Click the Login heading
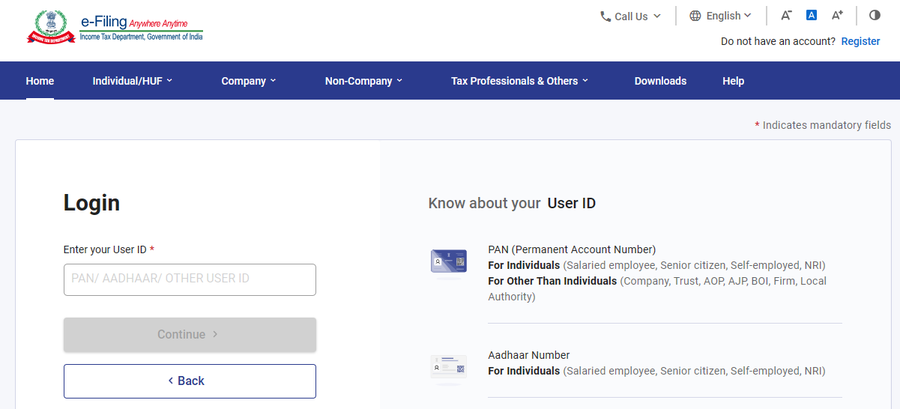900x409 pixels. pyautogui.click(x=91, y=203)
